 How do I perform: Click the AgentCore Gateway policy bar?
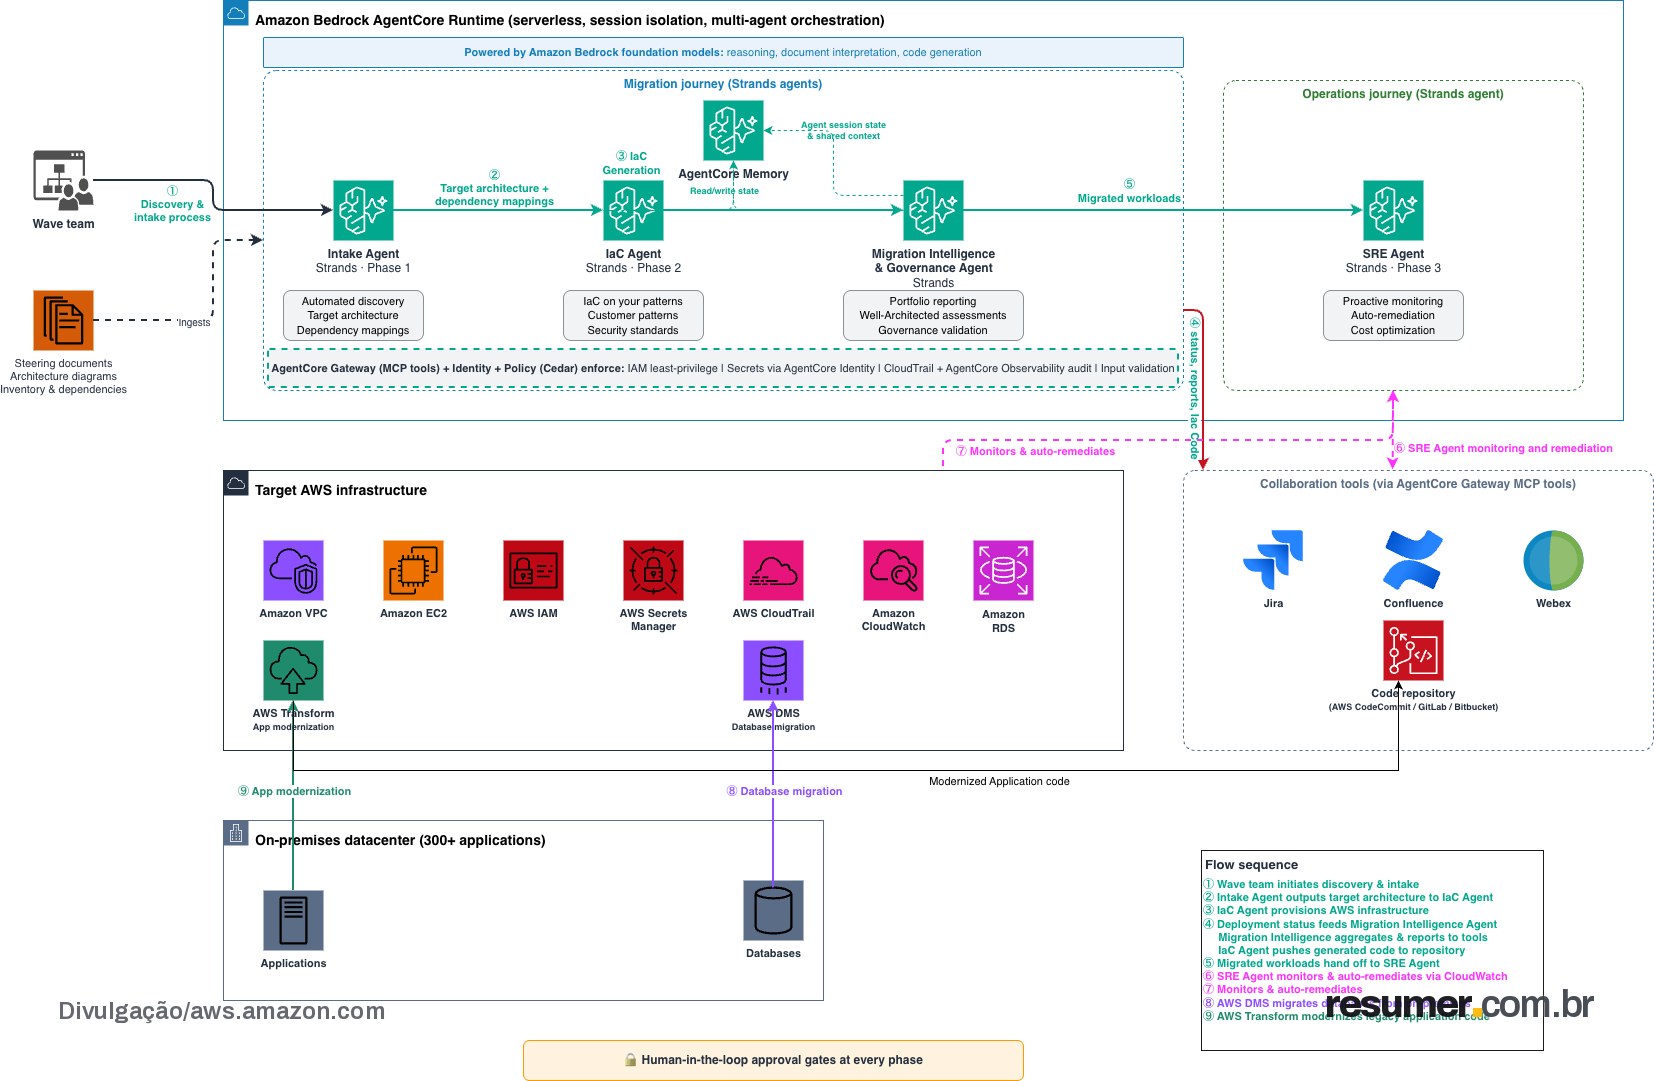point(723,368)
